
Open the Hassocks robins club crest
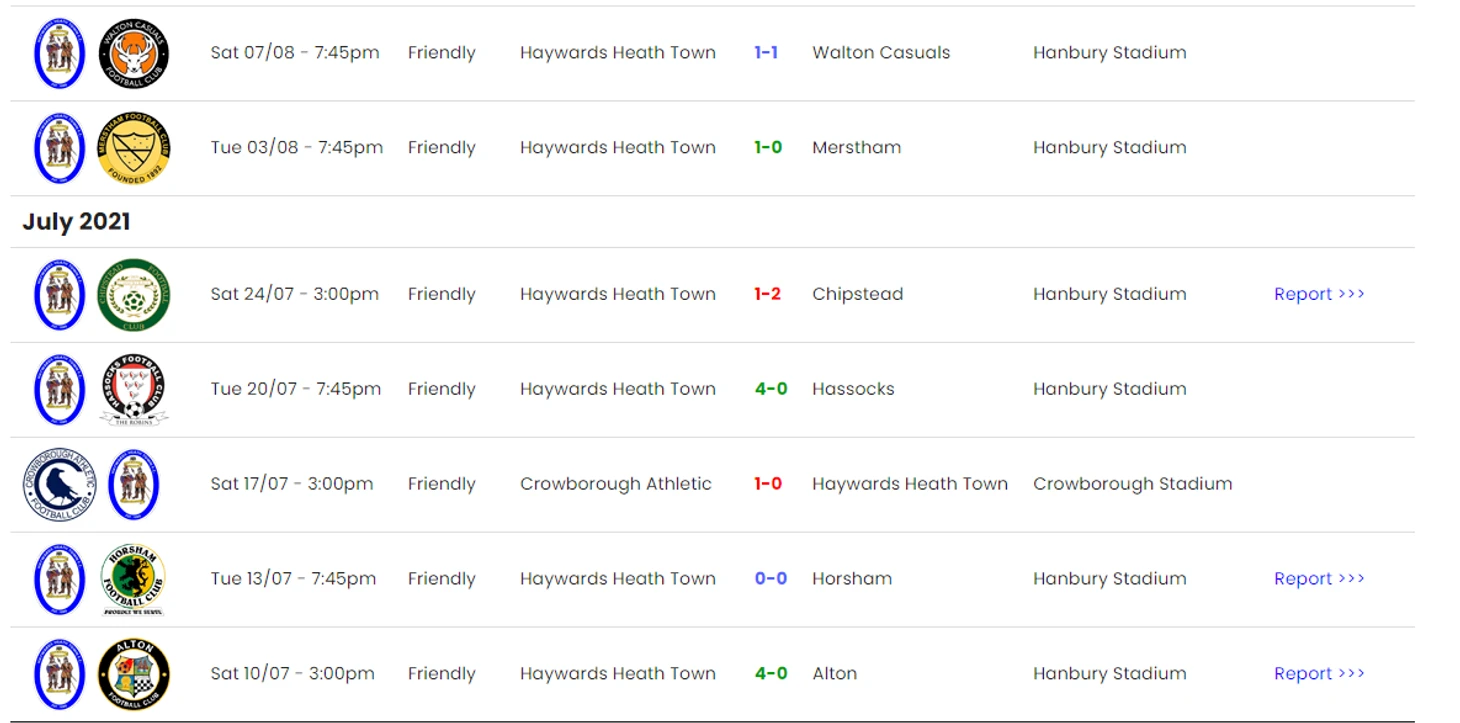134,390
